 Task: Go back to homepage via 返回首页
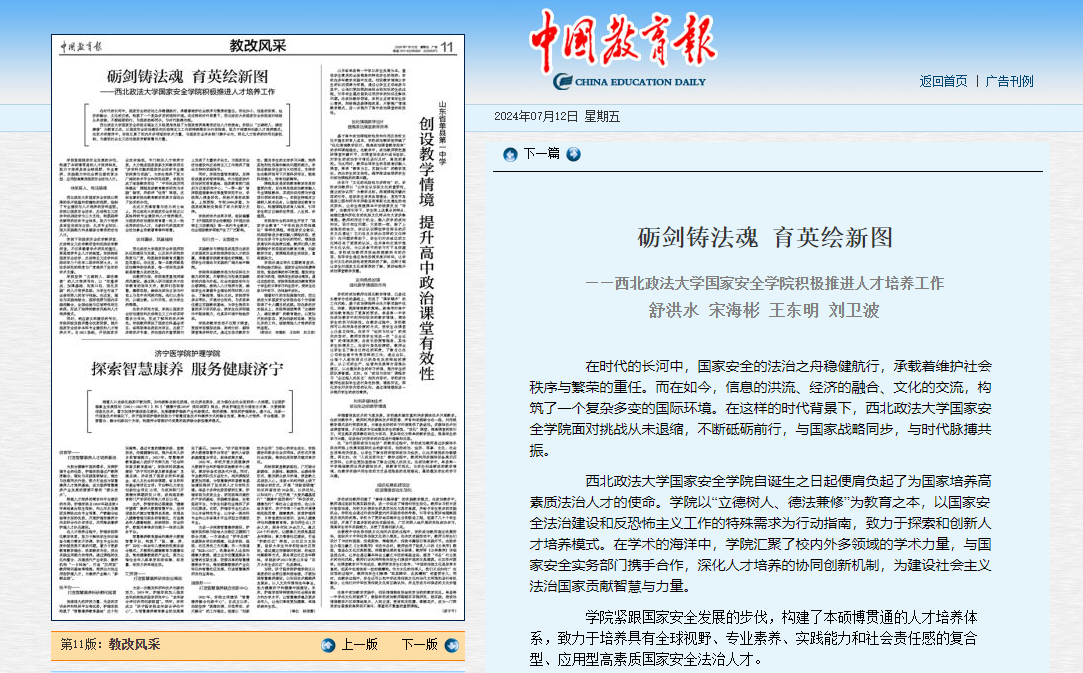click(943, 81)
